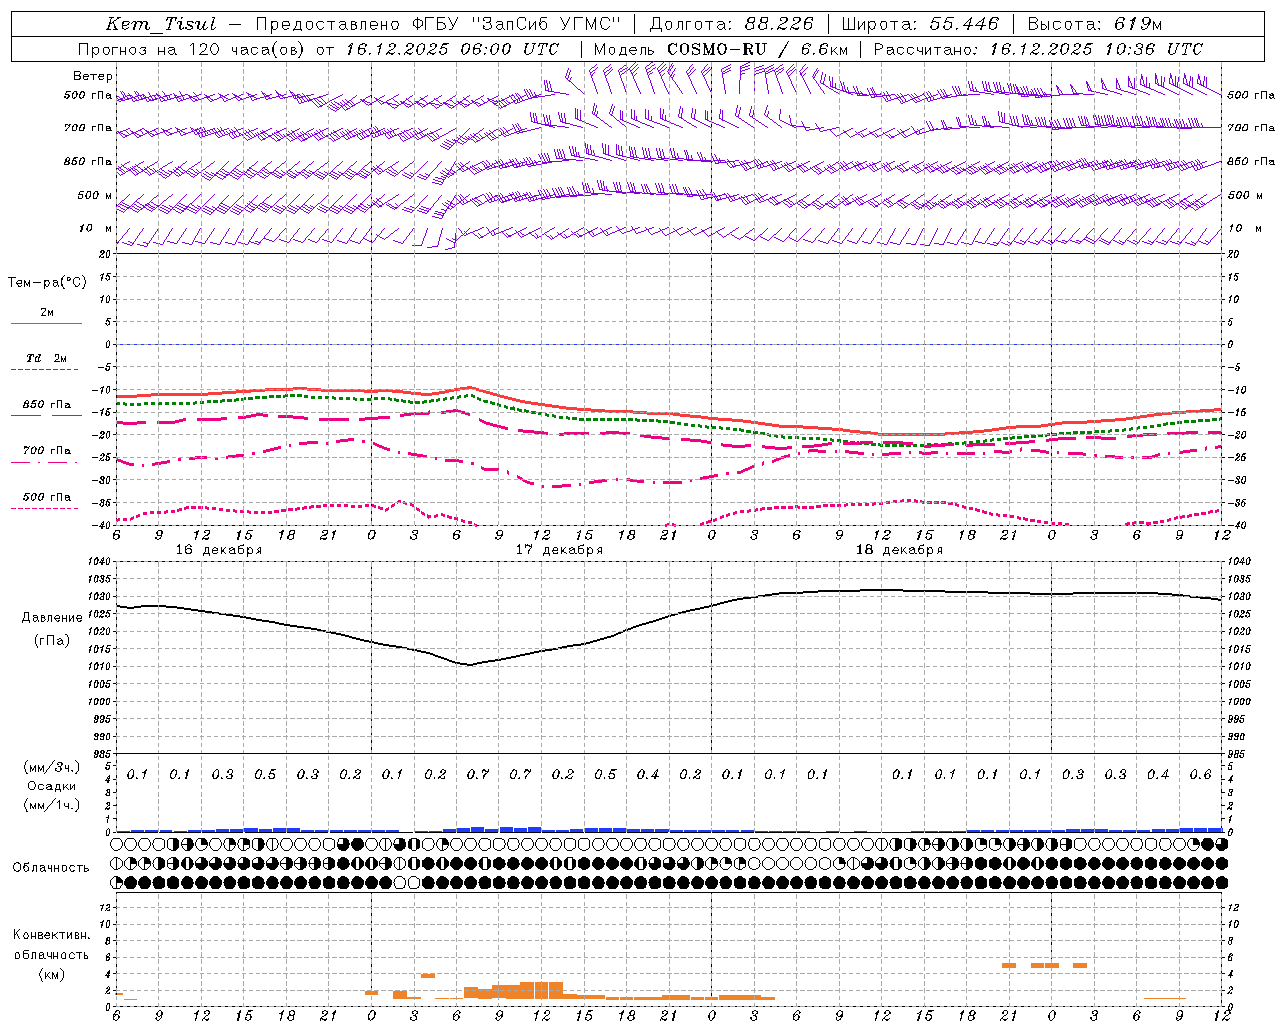Click the Облачность panel label
The image size is (1280, 1024).
pyautogui.click(x=51, y=867)
